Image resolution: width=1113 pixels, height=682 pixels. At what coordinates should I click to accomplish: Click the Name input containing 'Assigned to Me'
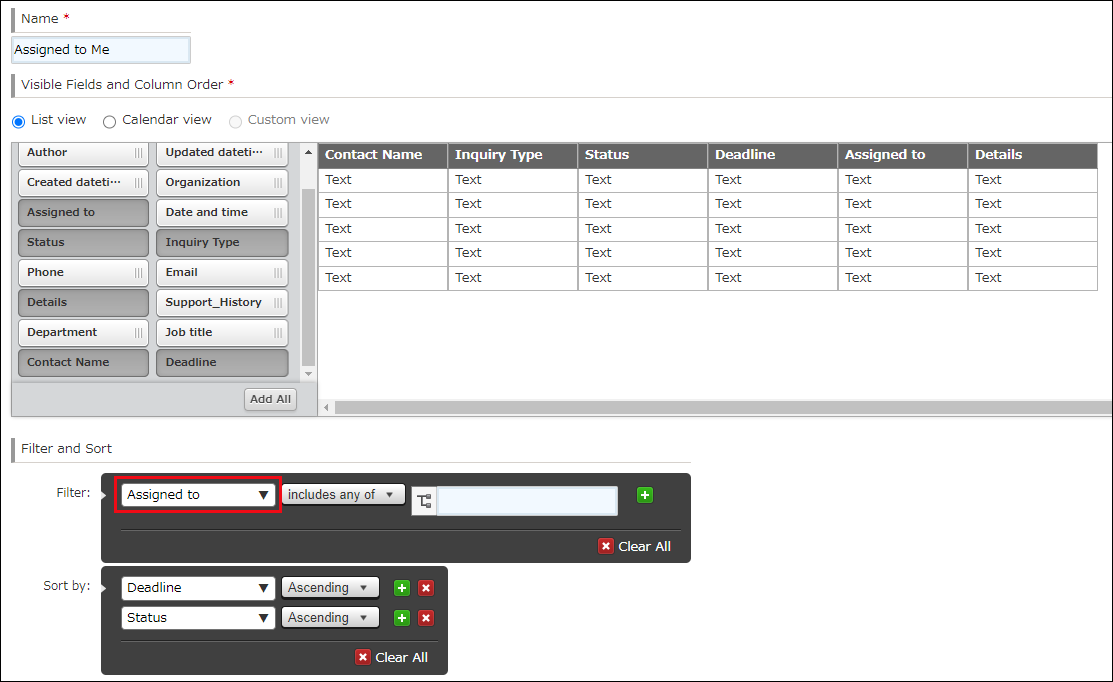click(x=100, y=49)
